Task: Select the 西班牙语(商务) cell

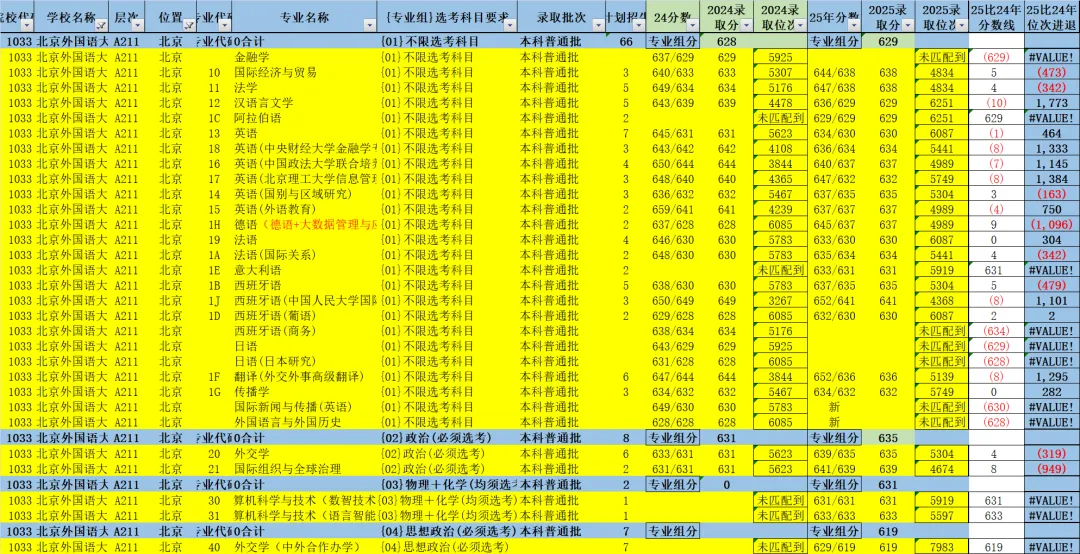Action: 304,331
